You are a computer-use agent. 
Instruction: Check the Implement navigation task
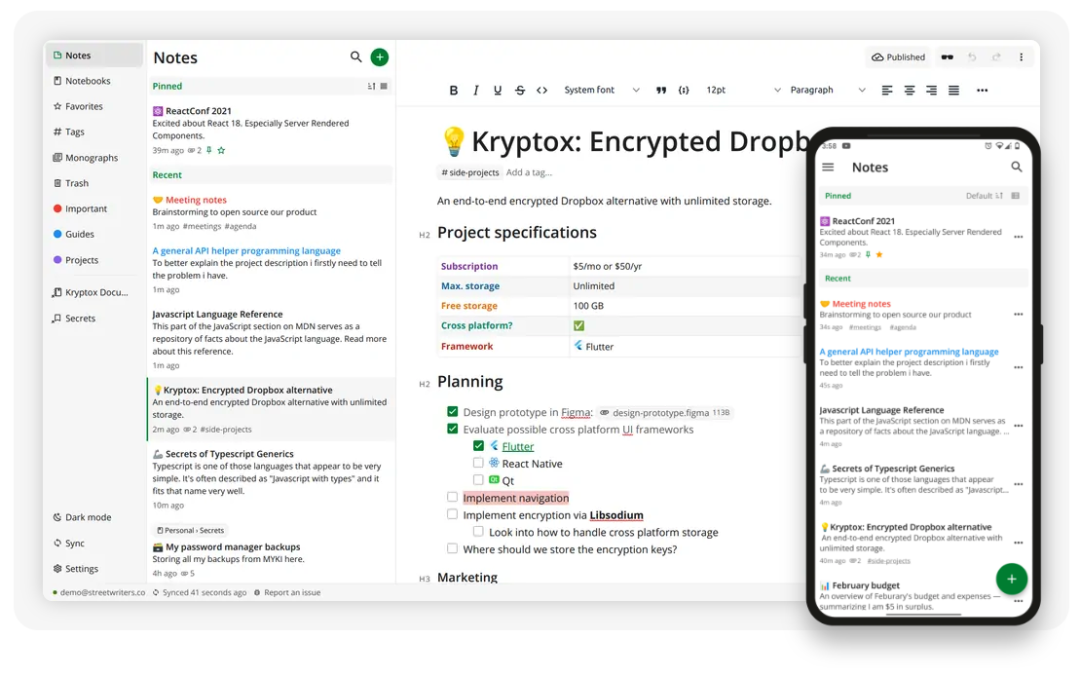coord(453,497)
